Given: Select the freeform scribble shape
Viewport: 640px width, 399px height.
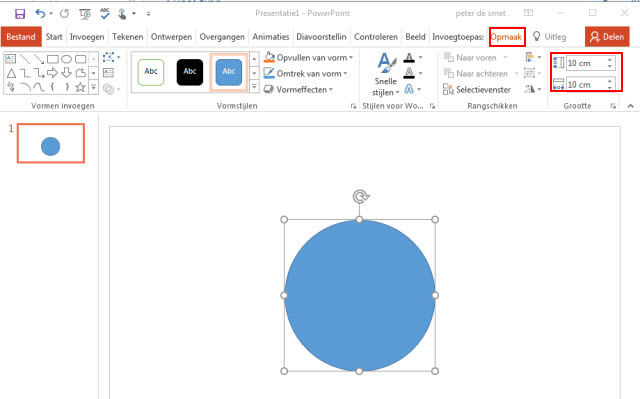Looking at the screenshot, I should point(11,87).
